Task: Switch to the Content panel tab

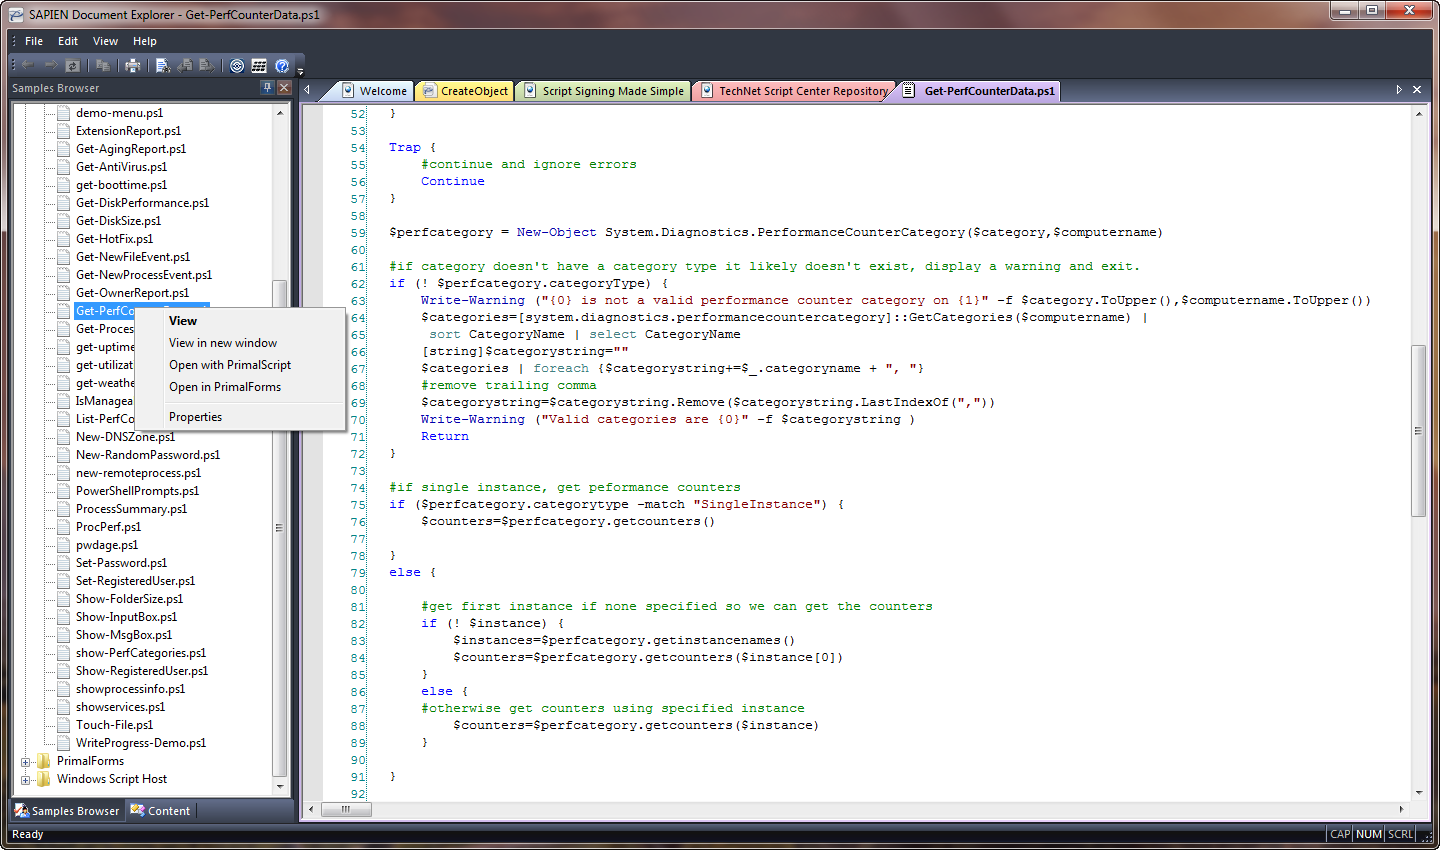Action: click(160, 811)
